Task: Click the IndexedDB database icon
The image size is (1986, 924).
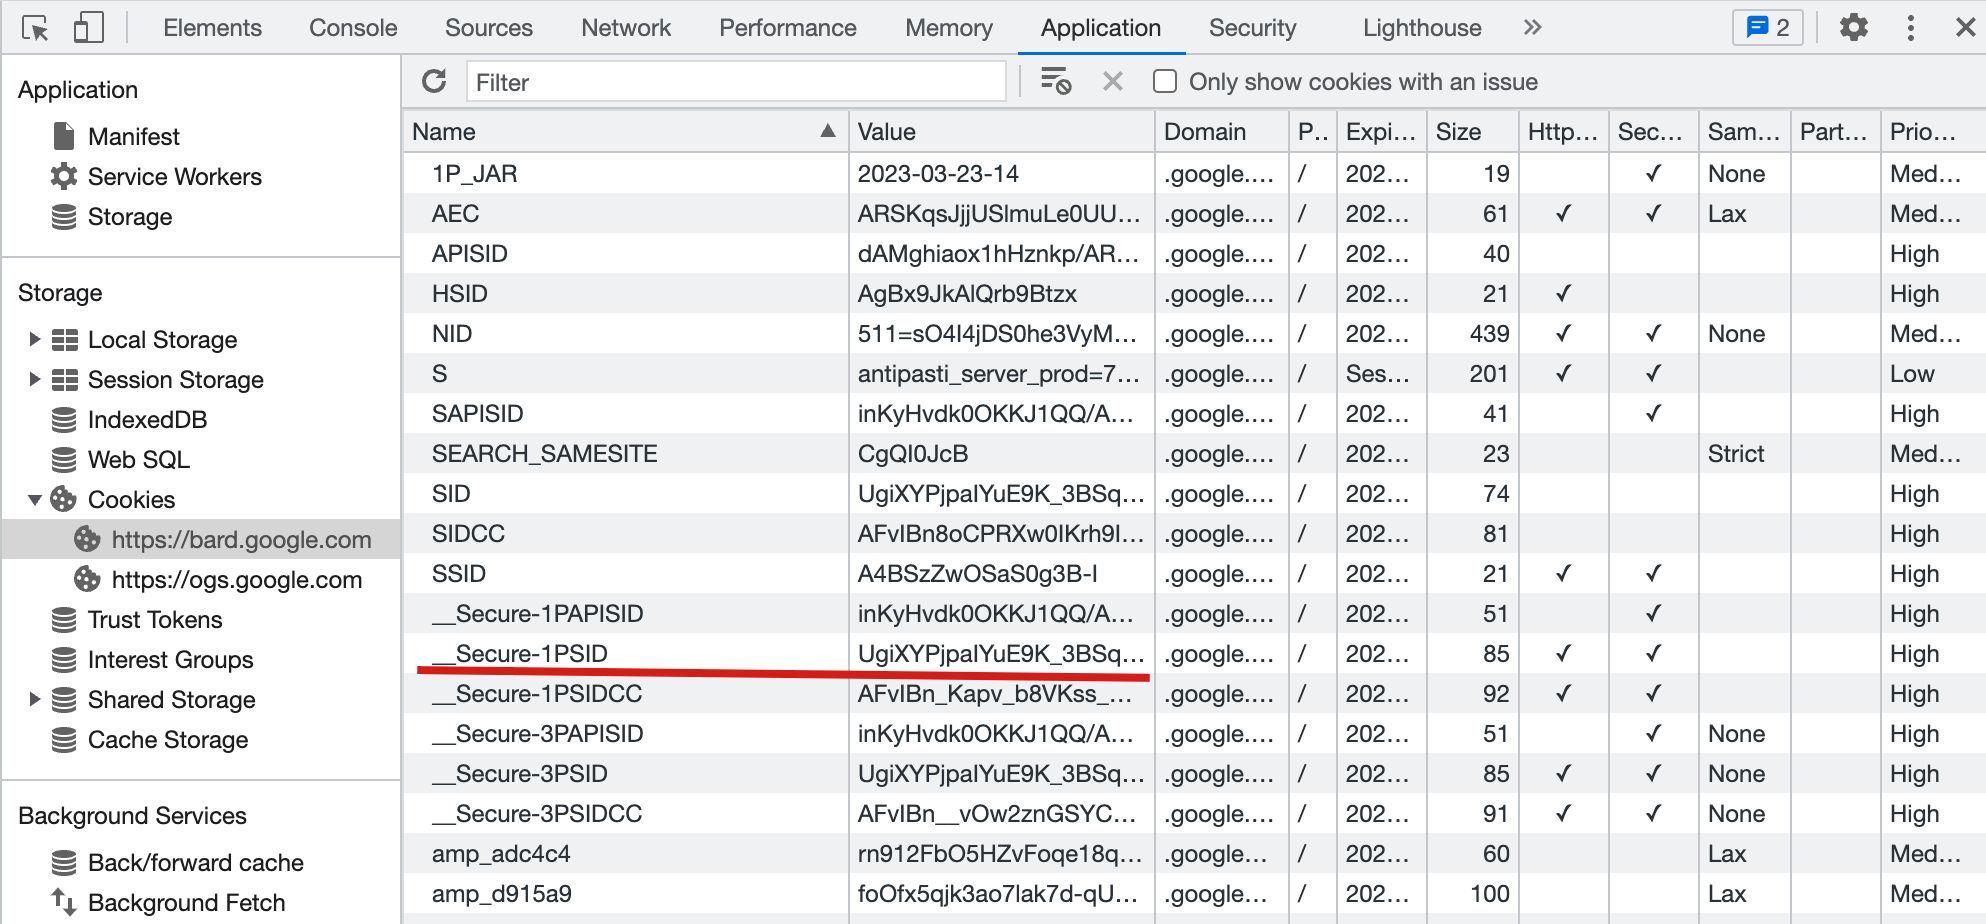Action: 64,420
